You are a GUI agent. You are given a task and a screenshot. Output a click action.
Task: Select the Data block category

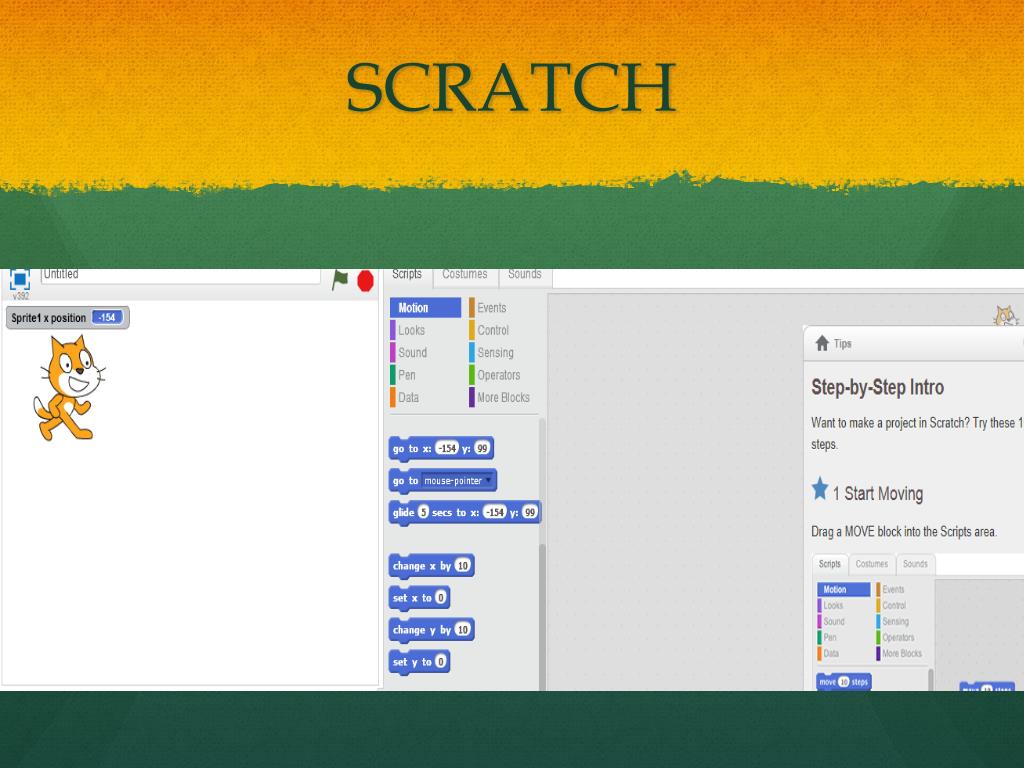408,397
